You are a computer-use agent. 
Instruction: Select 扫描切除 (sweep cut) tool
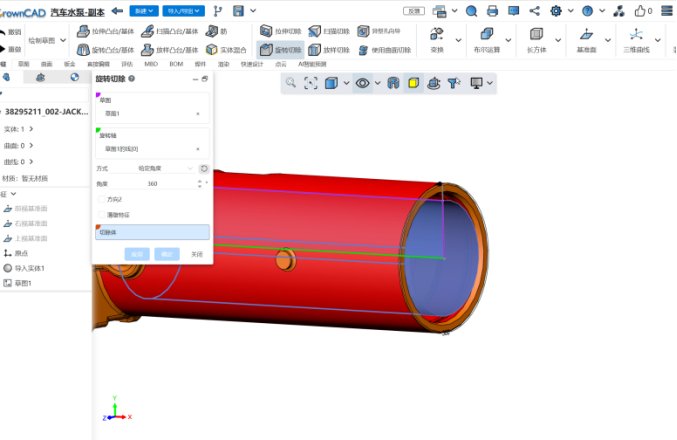329,32
